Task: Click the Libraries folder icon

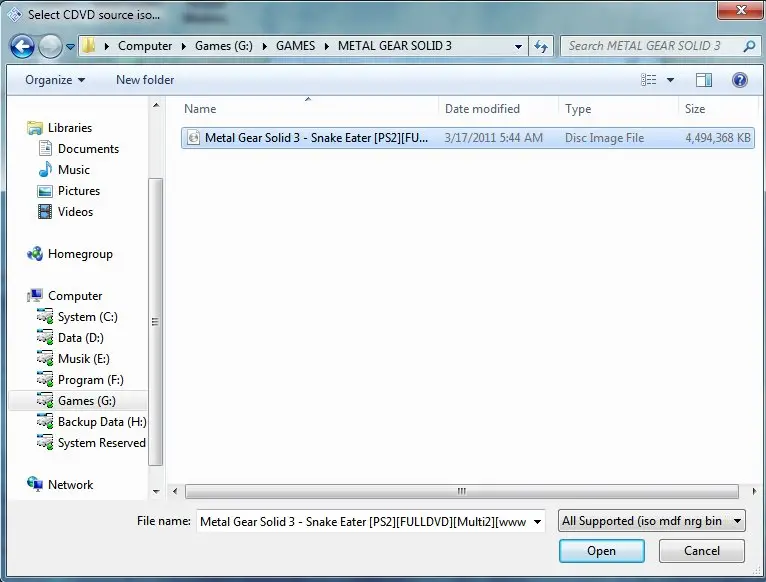Action: coord(35,128)
